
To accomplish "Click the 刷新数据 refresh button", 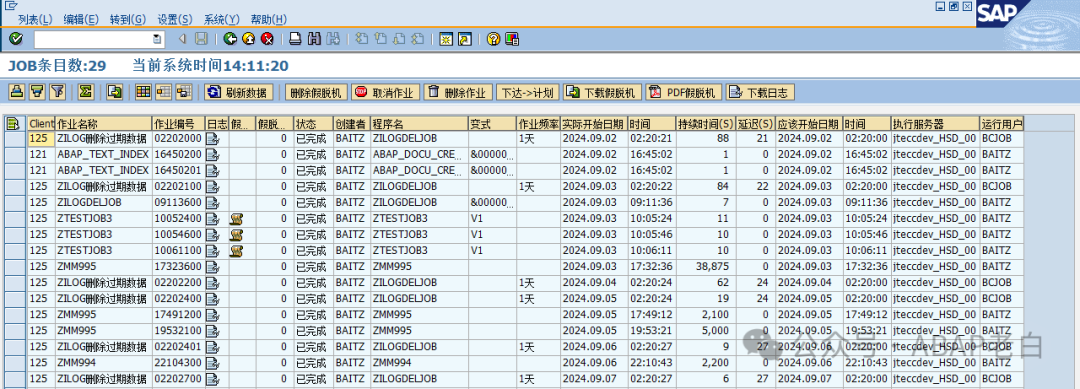I will point(240,92).
